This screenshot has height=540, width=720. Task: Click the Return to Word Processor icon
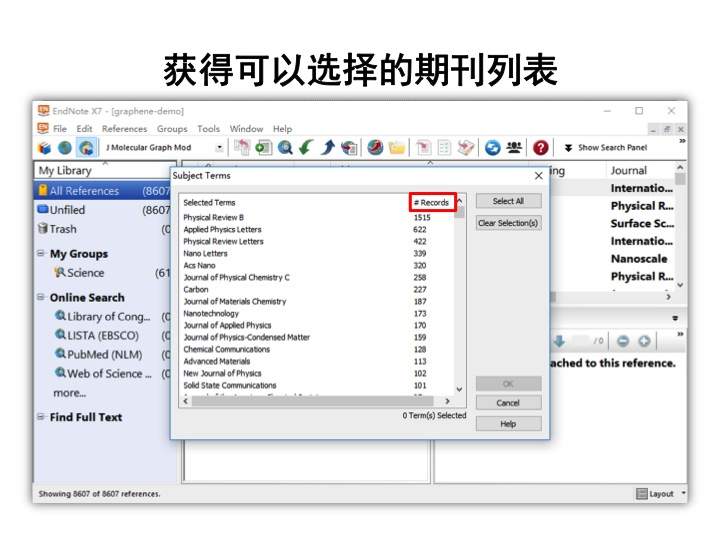[x=466, y=147]
